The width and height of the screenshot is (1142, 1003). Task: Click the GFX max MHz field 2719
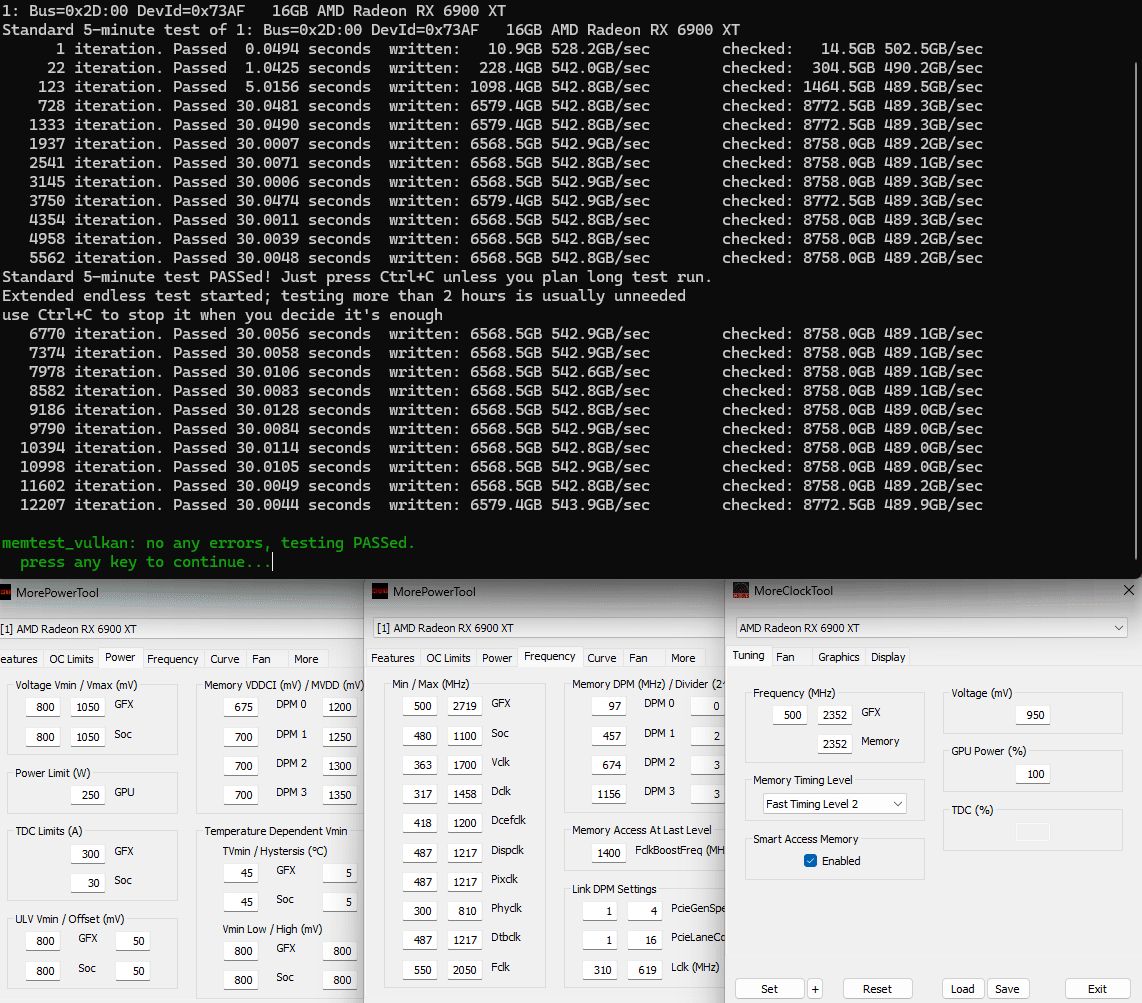click(x=464, y=707)
